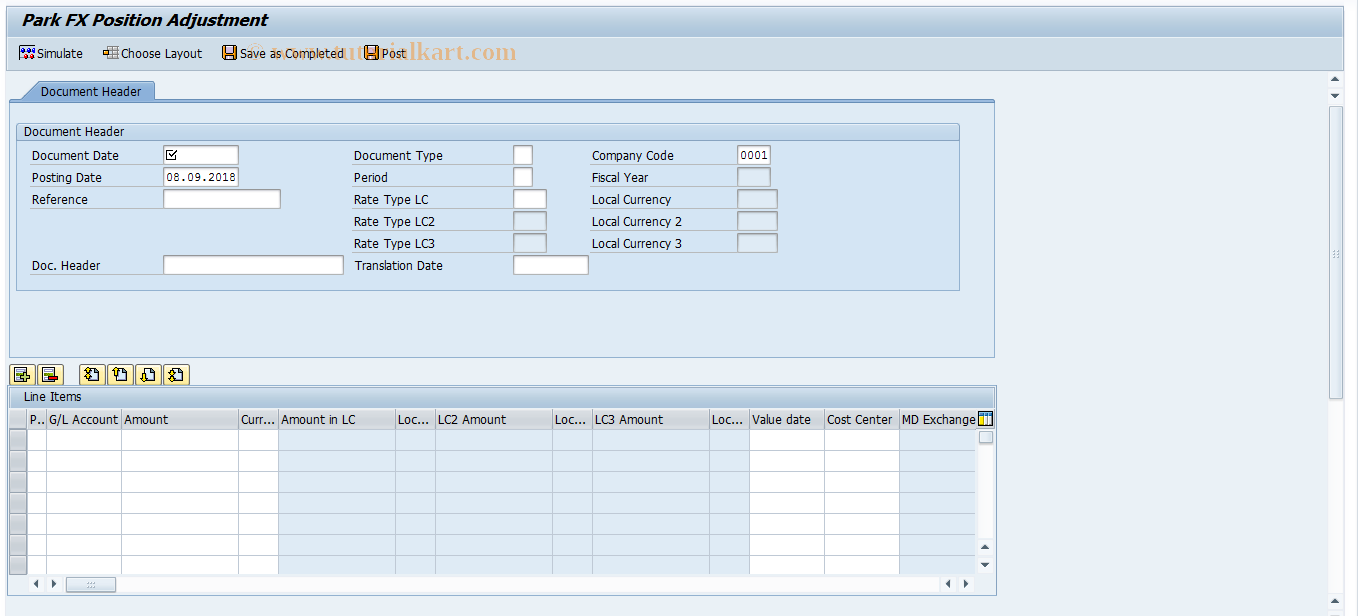The image size is (1358, 616).
Task: Click first row Amount cell
Action: click(180, 440)
